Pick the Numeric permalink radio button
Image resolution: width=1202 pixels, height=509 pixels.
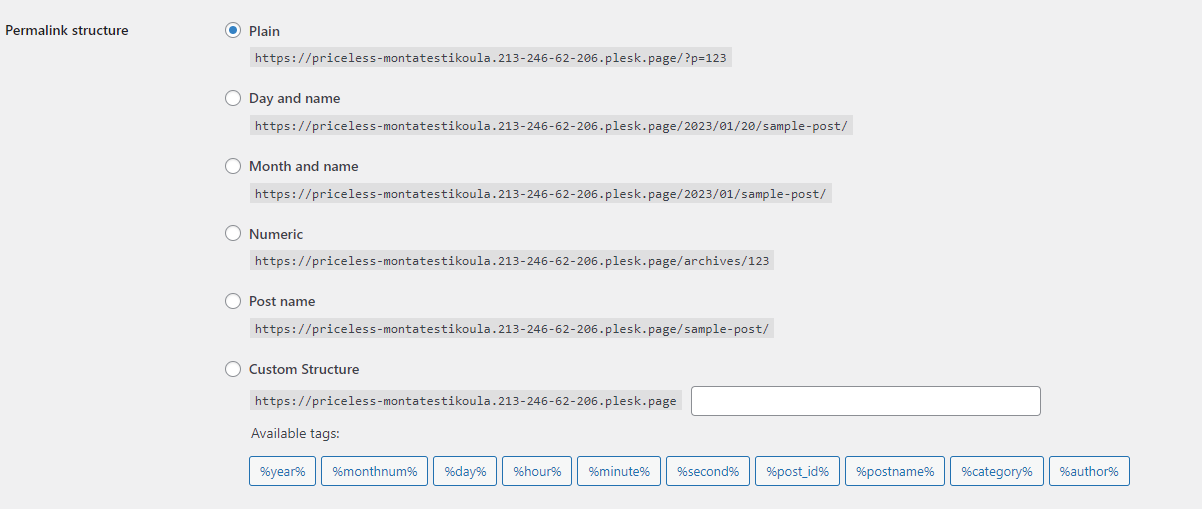(x=233, y=234)
